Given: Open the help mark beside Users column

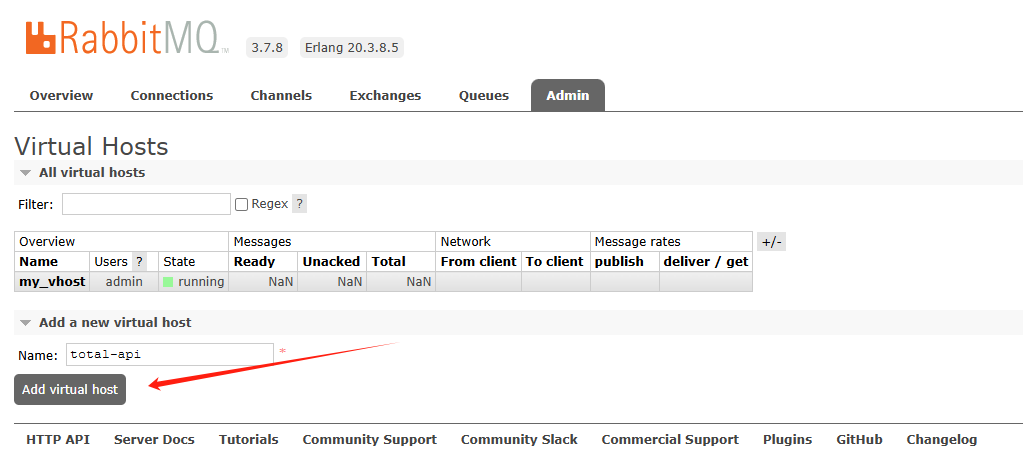Looking at the screenshot, I should coord(138,262).
